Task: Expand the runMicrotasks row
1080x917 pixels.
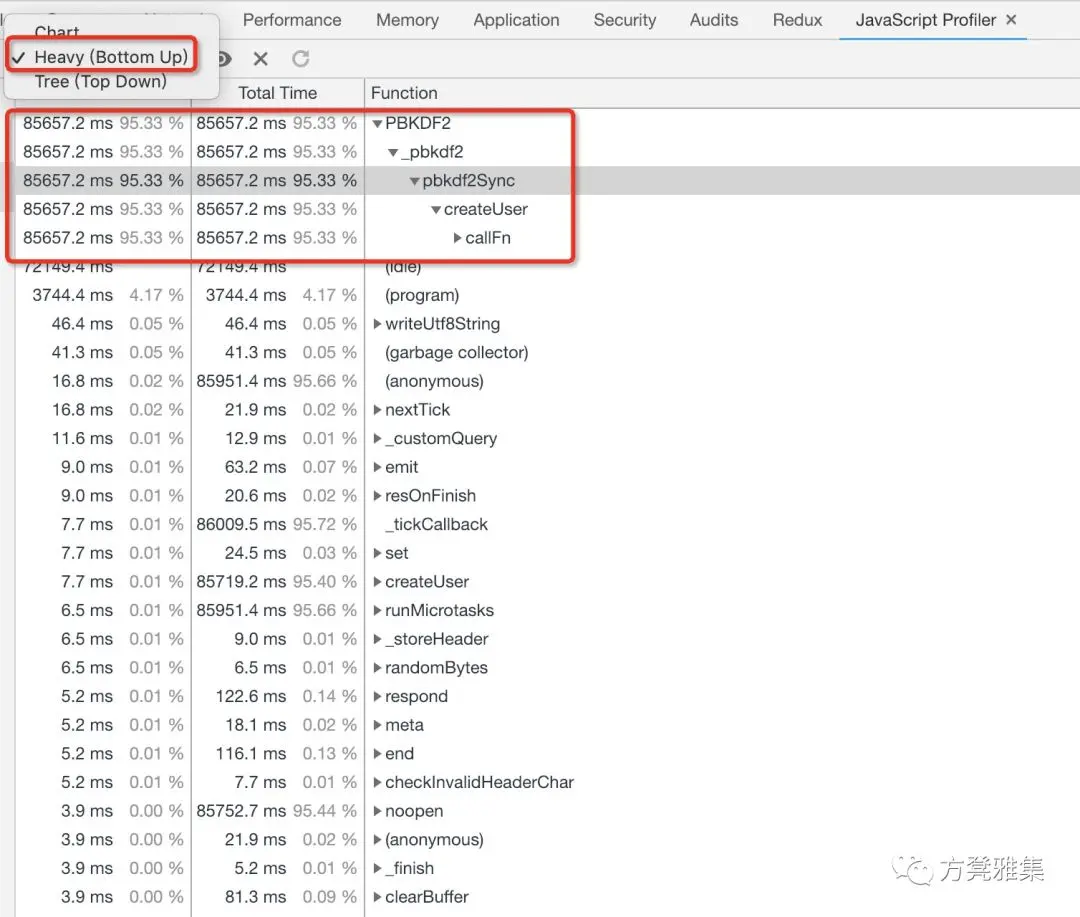Action: click(x=377, y=610)
